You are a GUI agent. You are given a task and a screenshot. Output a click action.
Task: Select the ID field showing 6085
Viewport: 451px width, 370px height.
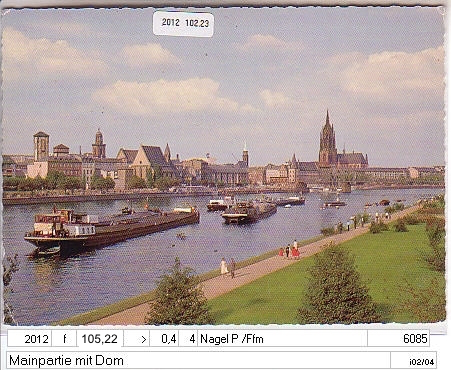[398, 339]
